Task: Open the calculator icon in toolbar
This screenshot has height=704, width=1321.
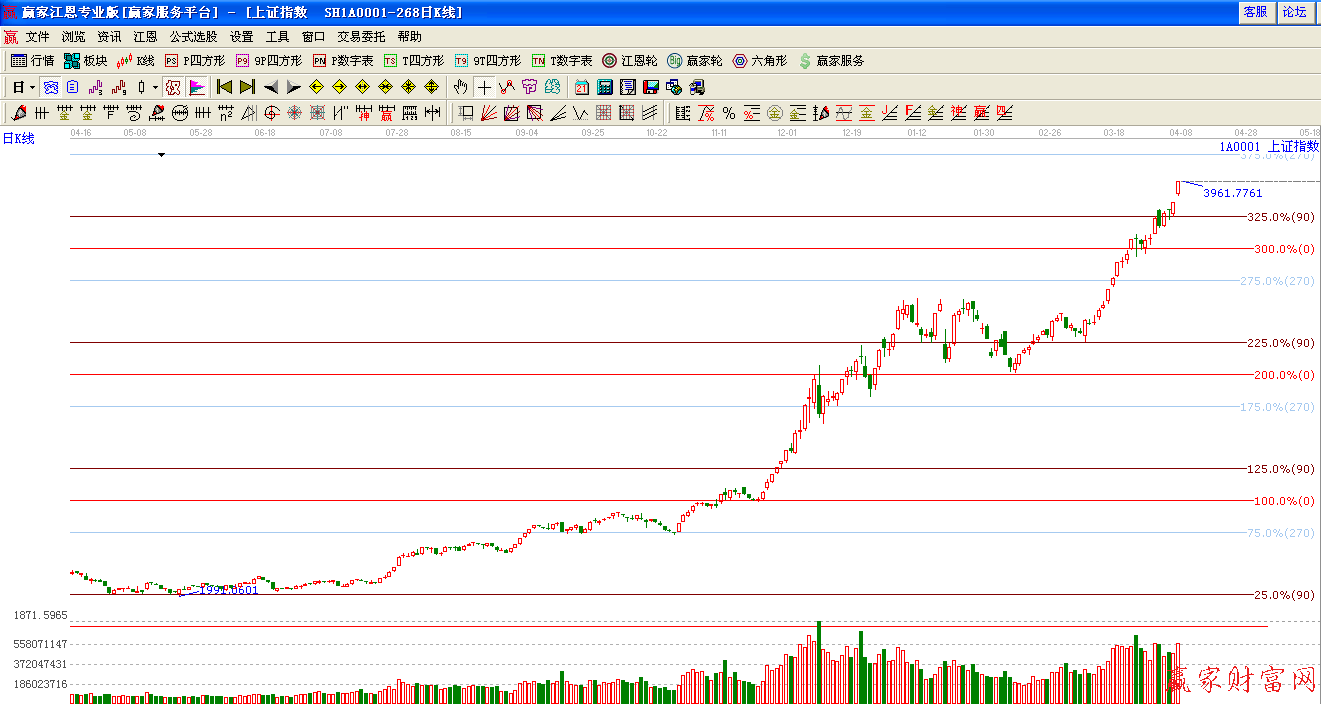Action: point(605,87)
